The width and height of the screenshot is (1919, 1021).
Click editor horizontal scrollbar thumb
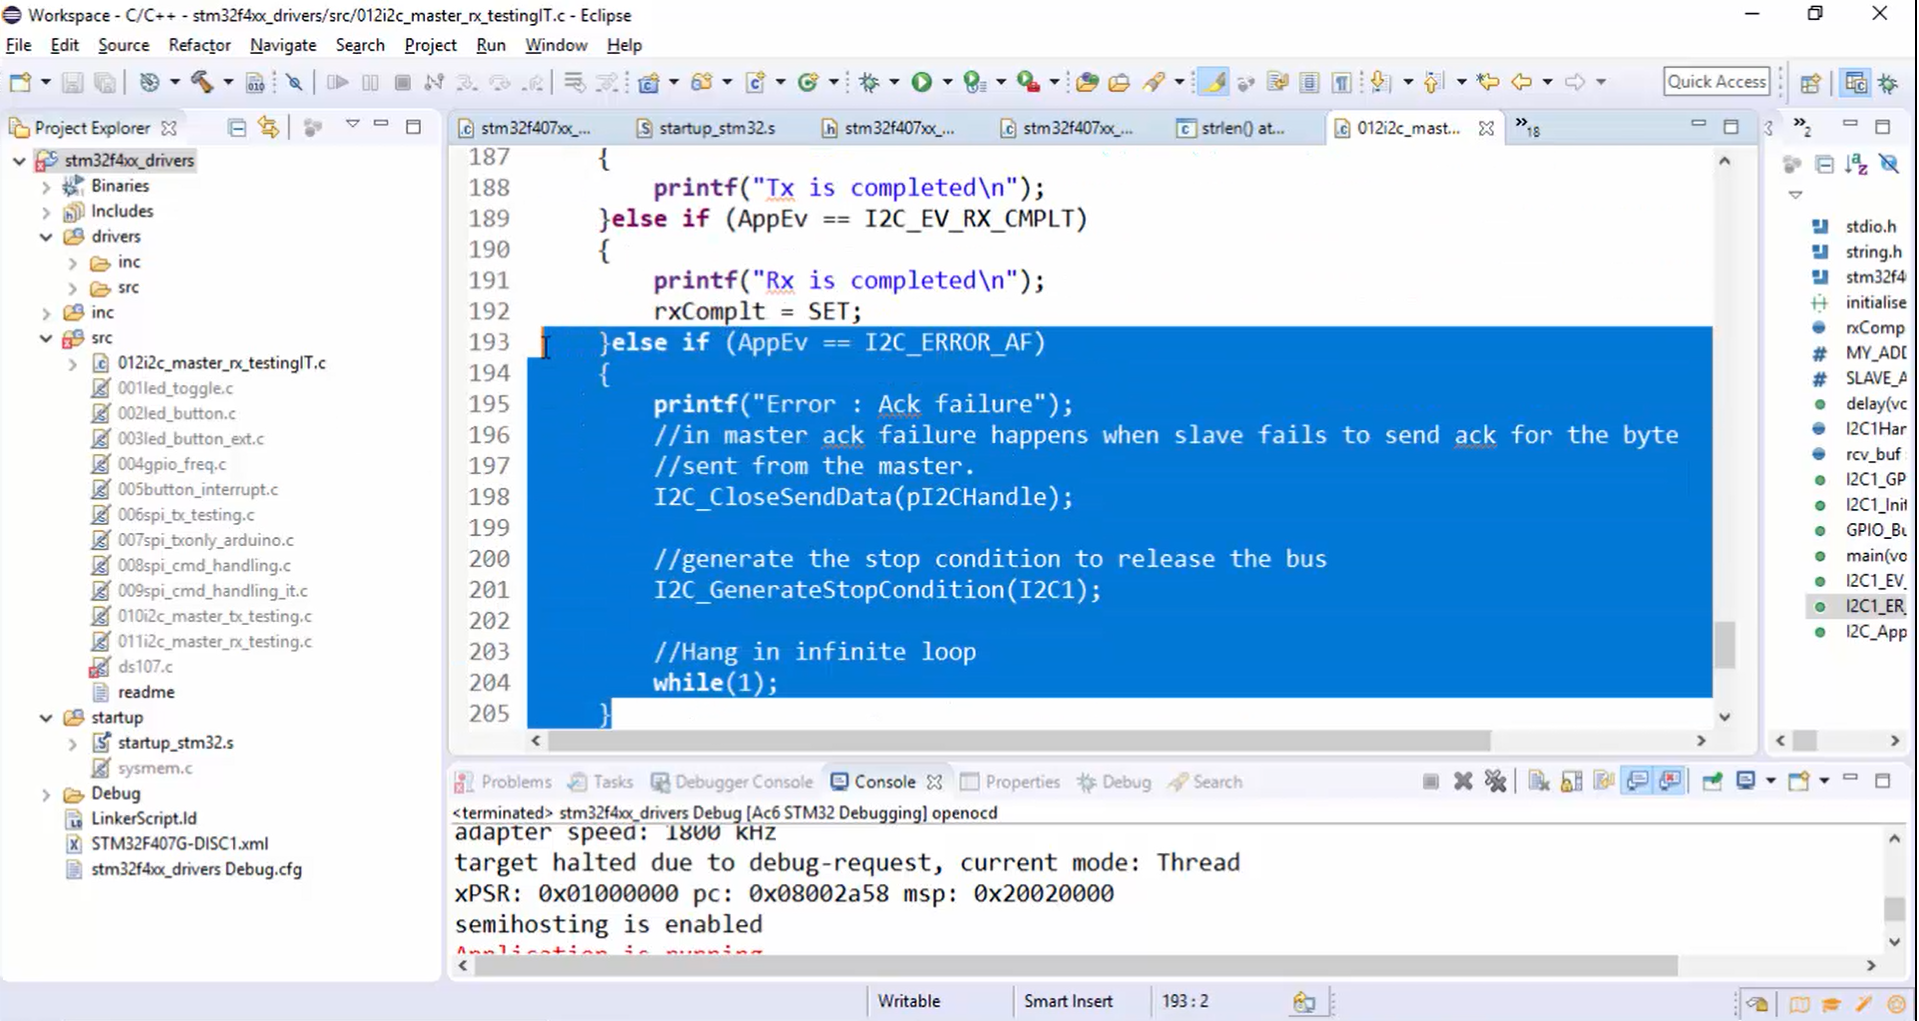click(1019, 741)
